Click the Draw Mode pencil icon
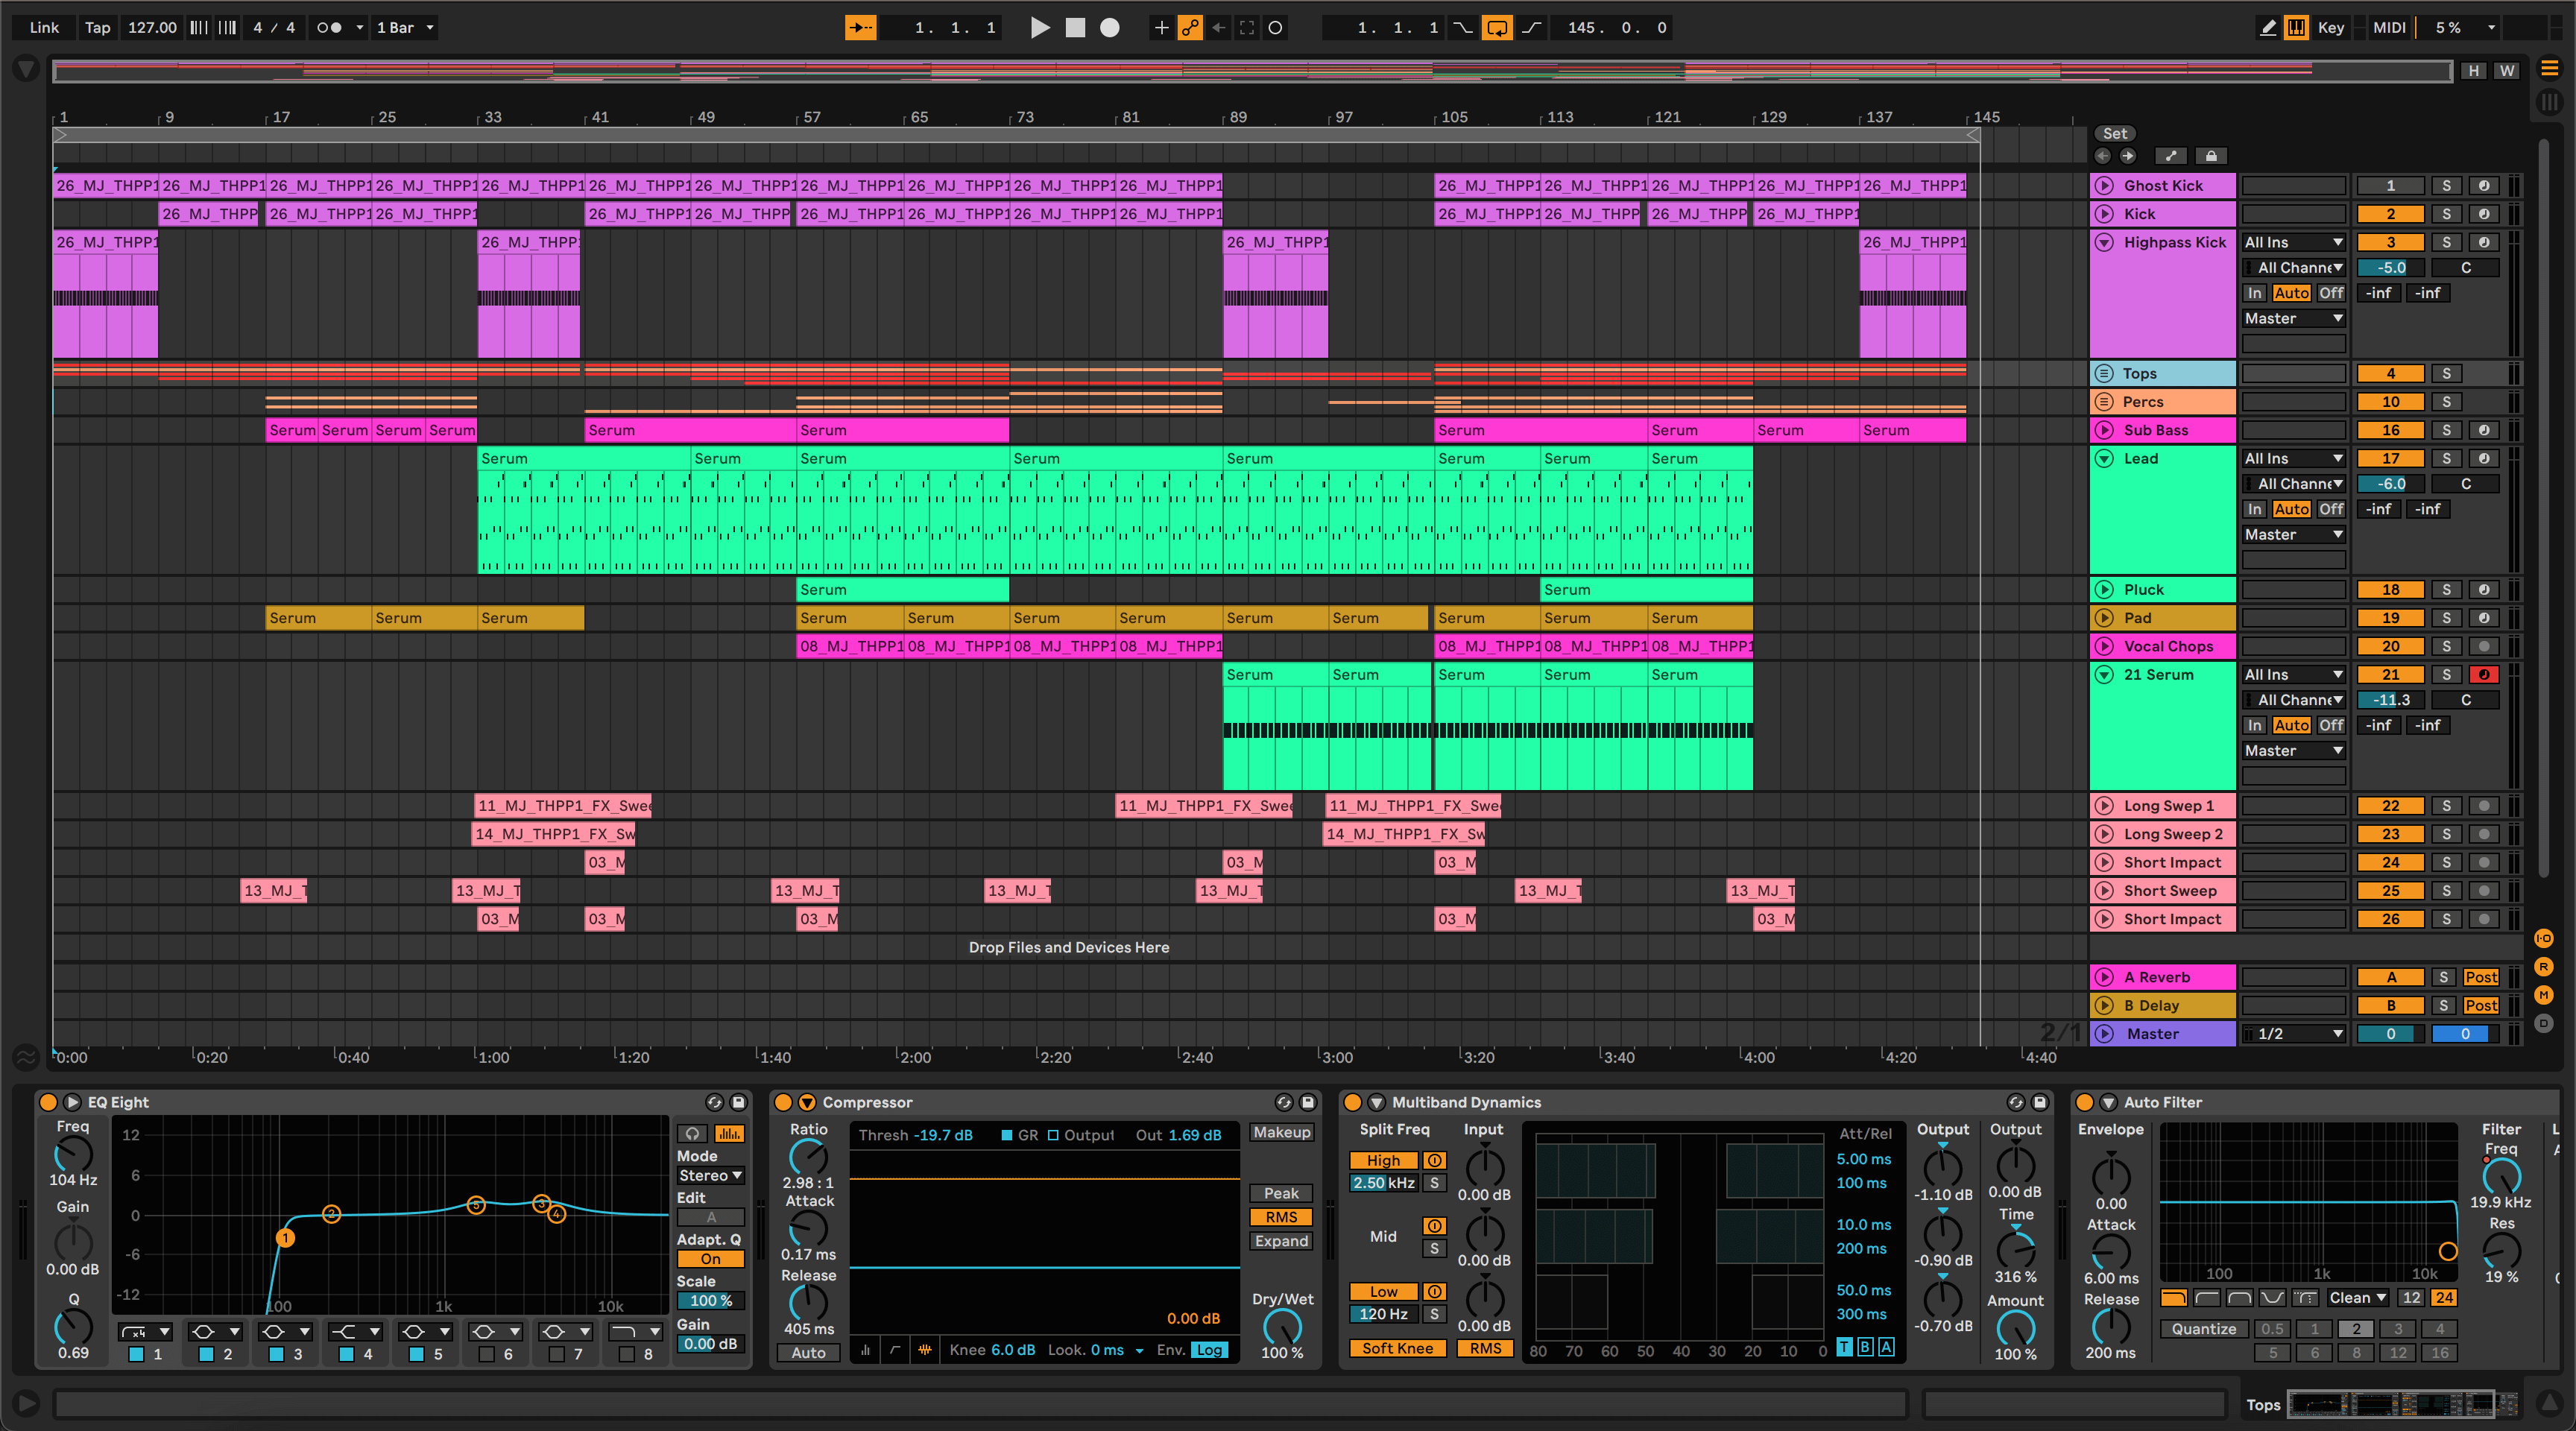Image resolution: width=2576 pixels, height=1431 pixels. tap(2267, 28)
